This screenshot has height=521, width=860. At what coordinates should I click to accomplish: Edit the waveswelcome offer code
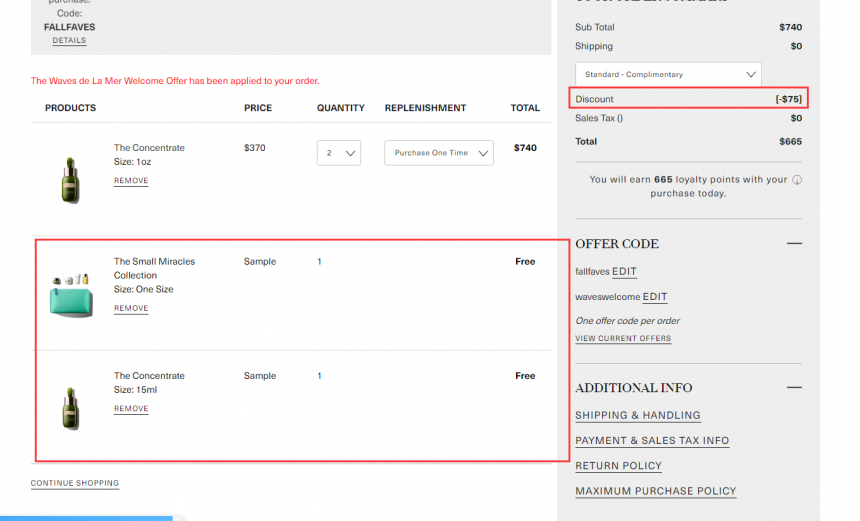(655, 297)
